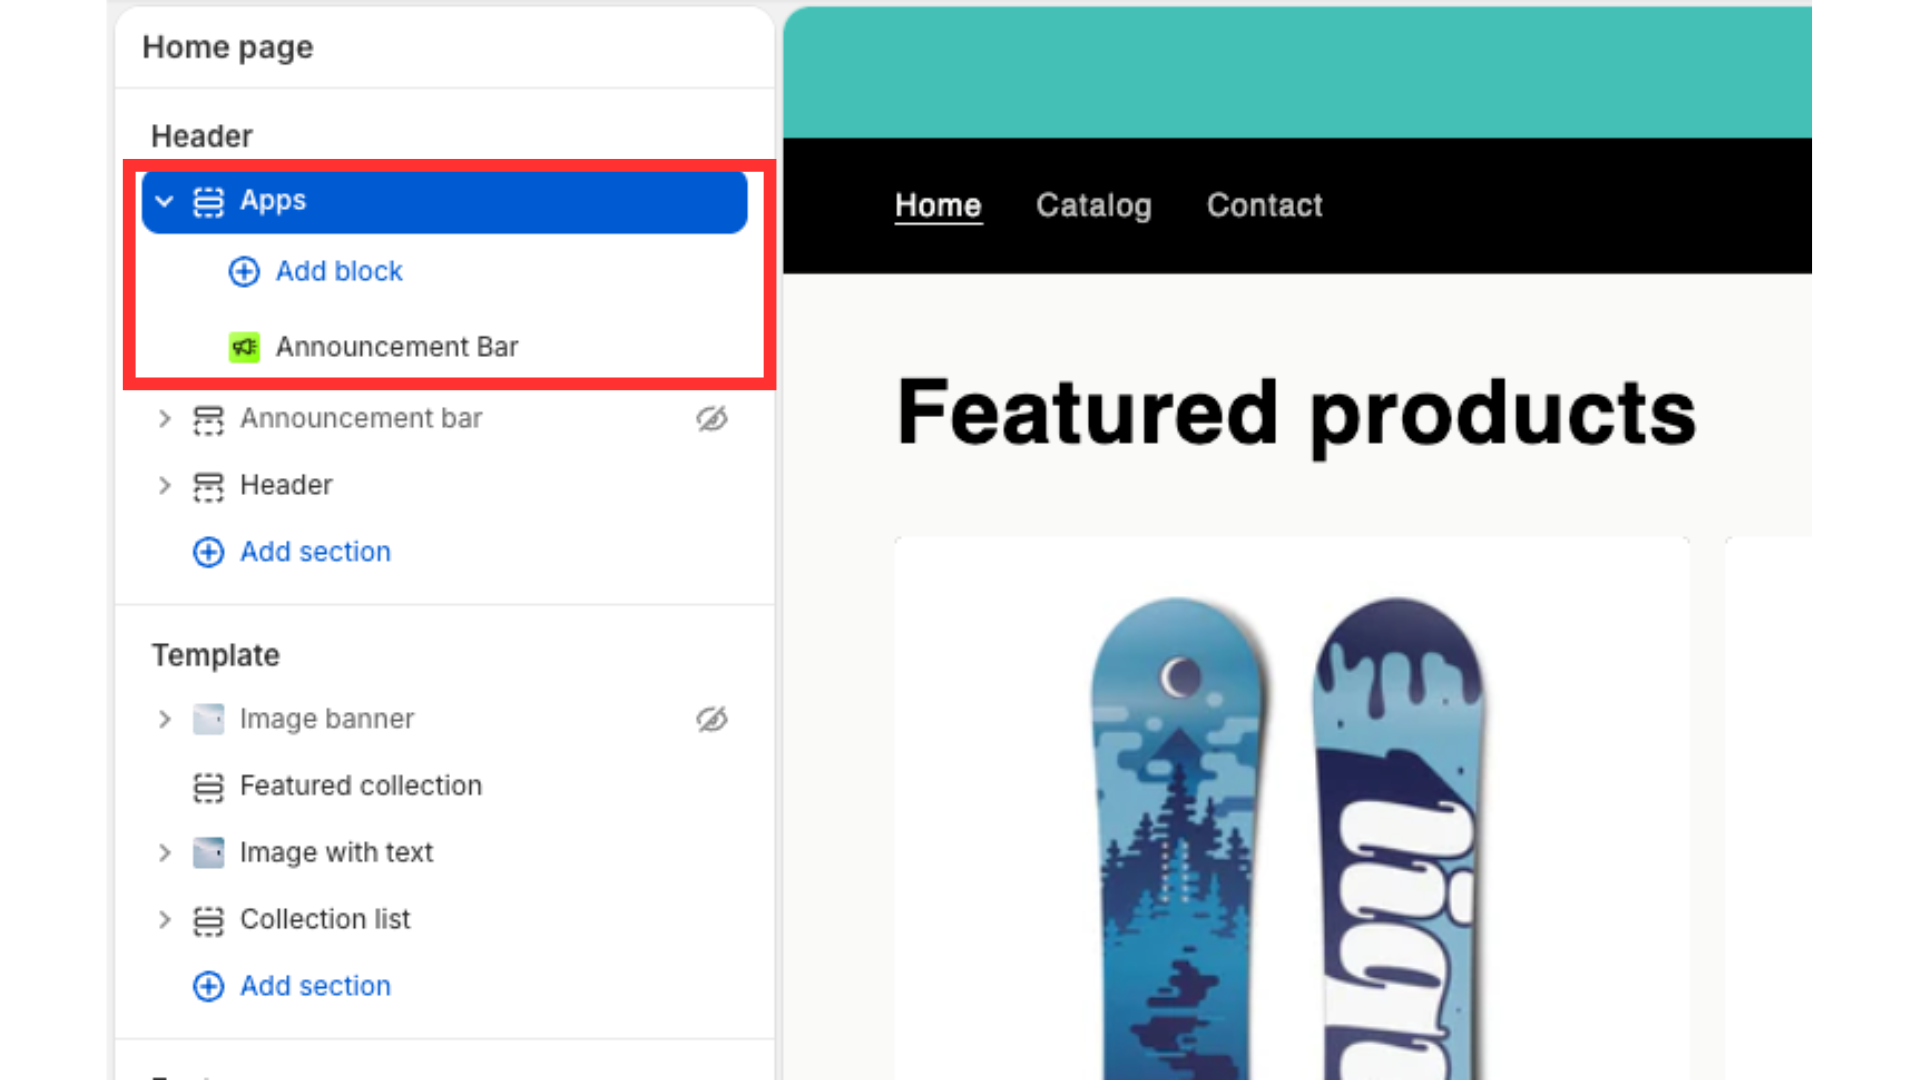This screenshot has height=1080, width=1920.
Task: Expand the Image with text section
Action: pos(165,853)
